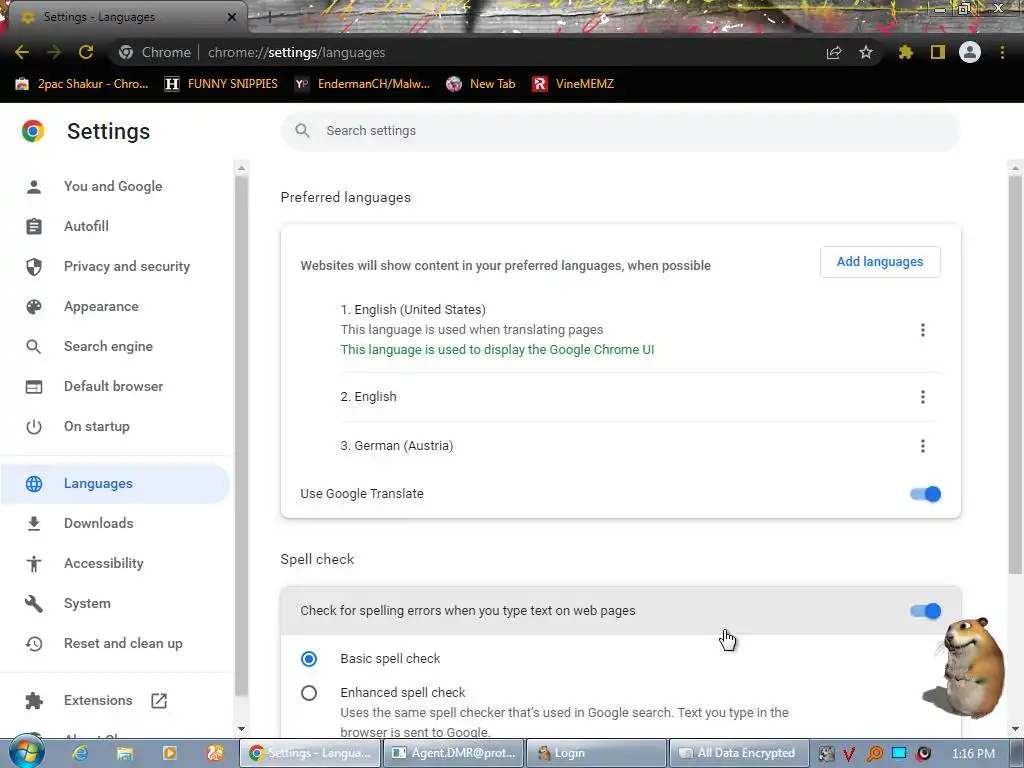The height and width of the screenshot is (768, 1024).
Task: Open Extensions in the sidebar
Action: (98, 700)
